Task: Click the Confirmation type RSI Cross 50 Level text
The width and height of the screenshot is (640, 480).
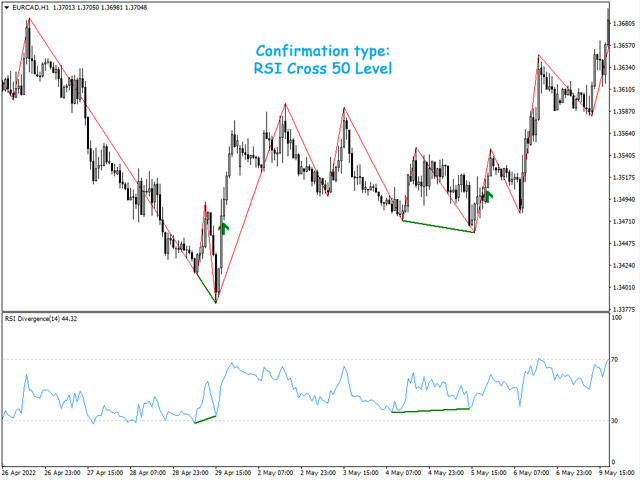Action: (323, 60)
